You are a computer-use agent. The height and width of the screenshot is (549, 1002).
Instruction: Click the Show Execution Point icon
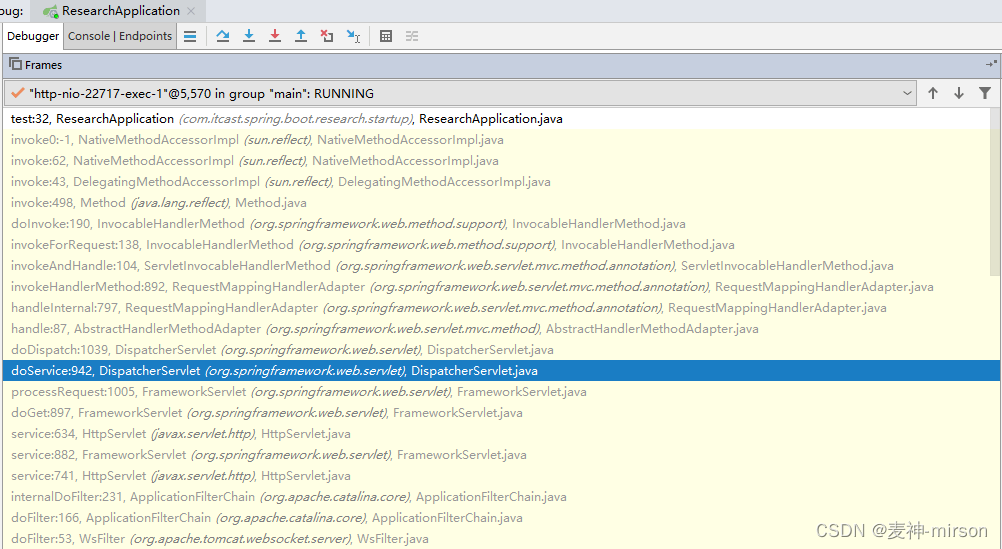tap(190, 36)
